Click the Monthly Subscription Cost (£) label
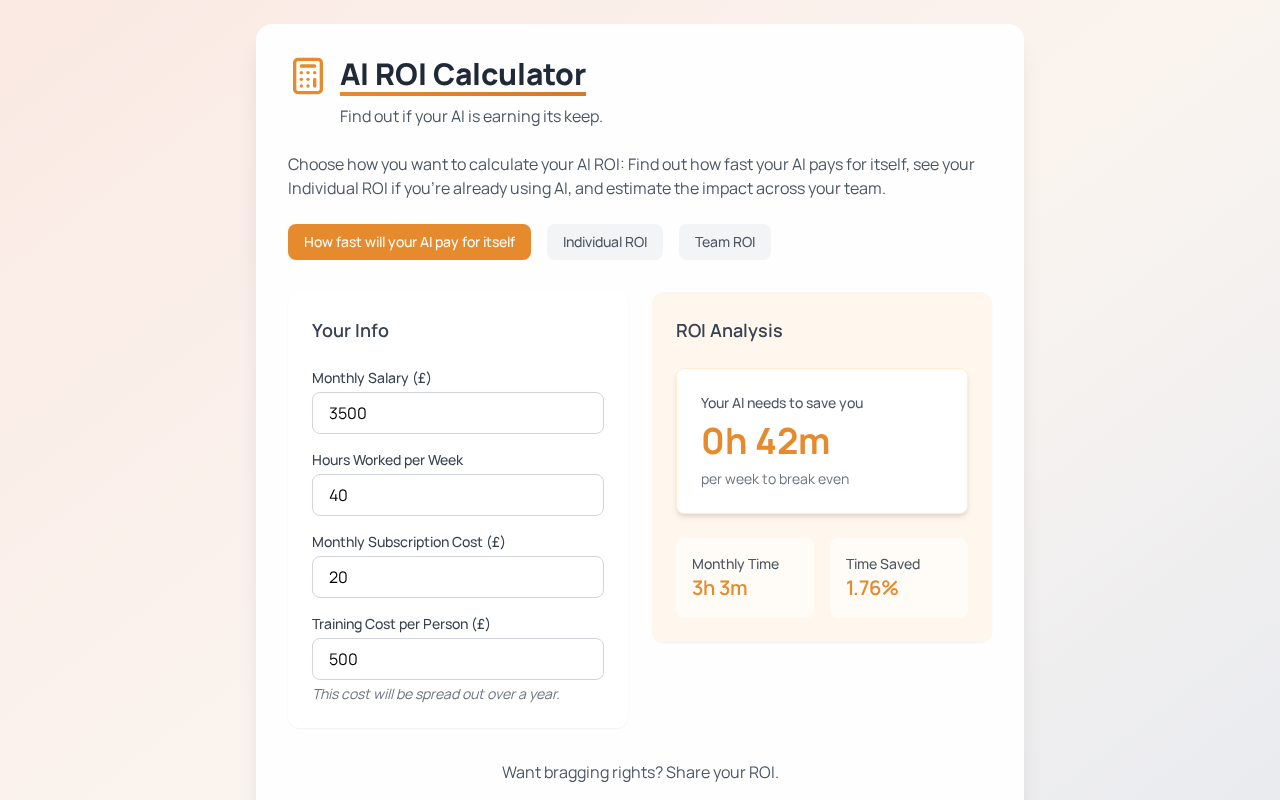The height and width of the screenshot is (800, 1280). 408,542
